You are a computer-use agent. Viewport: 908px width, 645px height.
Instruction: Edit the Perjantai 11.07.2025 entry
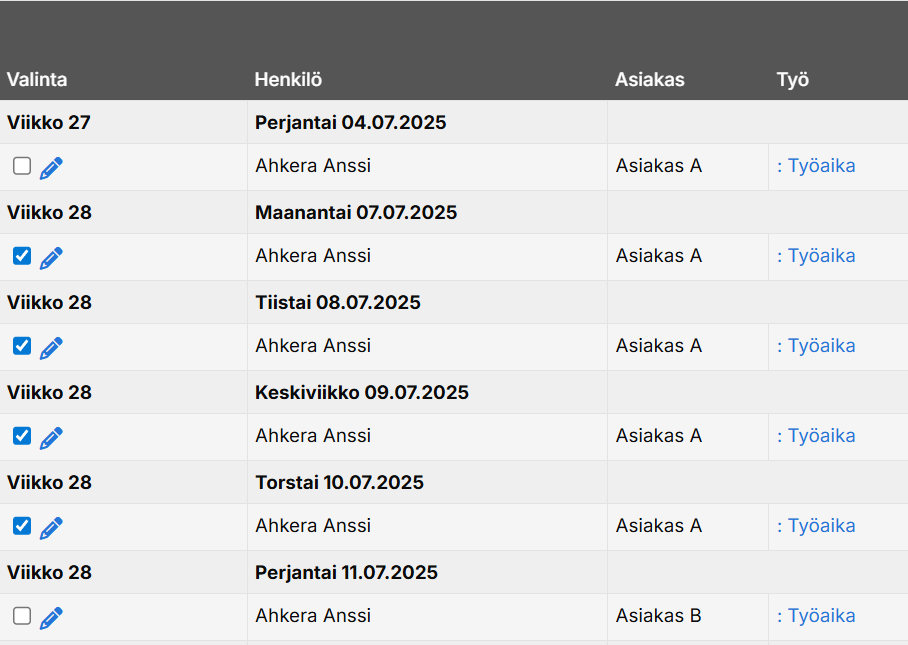click(51, 618)
